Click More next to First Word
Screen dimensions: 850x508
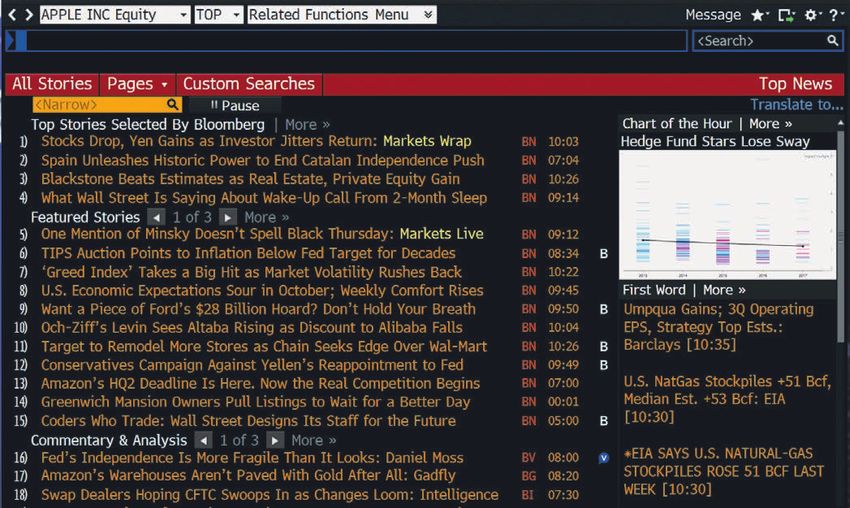[724, 290]
